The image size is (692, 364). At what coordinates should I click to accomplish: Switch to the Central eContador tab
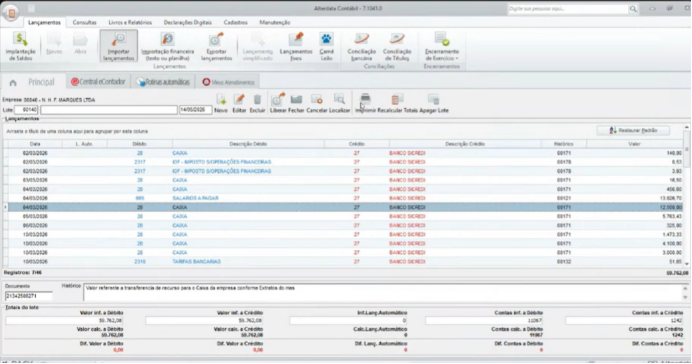click(98, 82)
